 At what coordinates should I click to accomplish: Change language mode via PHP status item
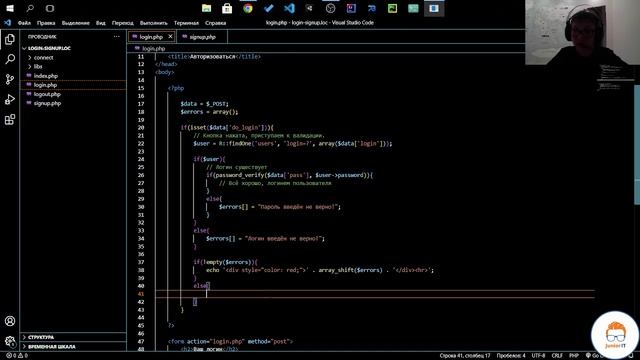574,356
